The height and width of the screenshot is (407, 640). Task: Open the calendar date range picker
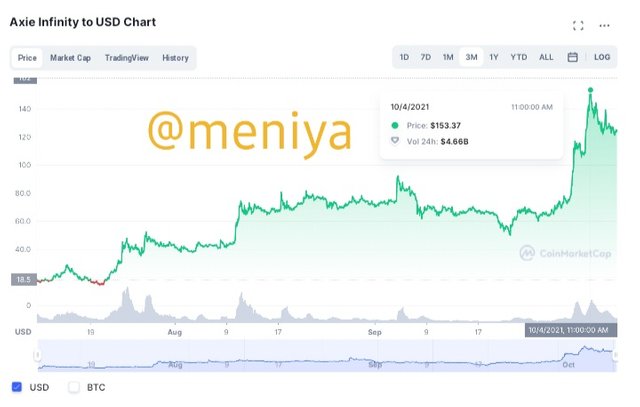click(572, 57)
